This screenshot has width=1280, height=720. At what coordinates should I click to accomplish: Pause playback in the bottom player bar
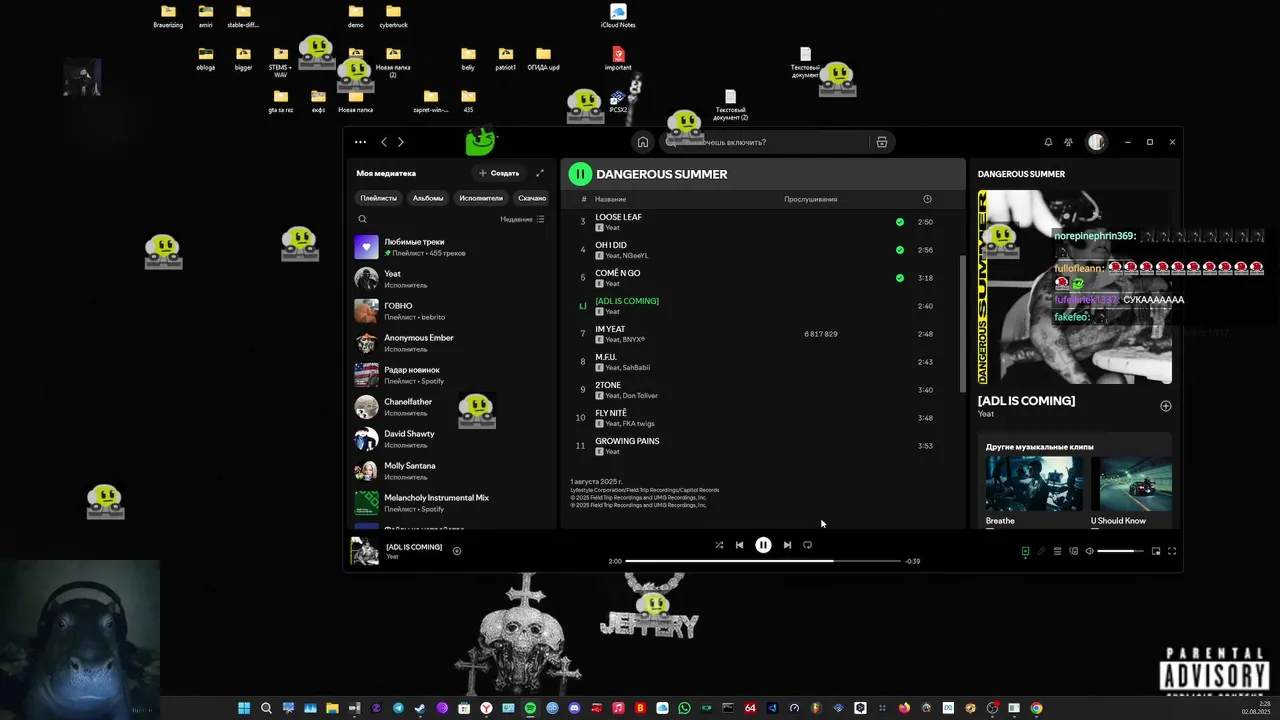[x=763, y=545]
